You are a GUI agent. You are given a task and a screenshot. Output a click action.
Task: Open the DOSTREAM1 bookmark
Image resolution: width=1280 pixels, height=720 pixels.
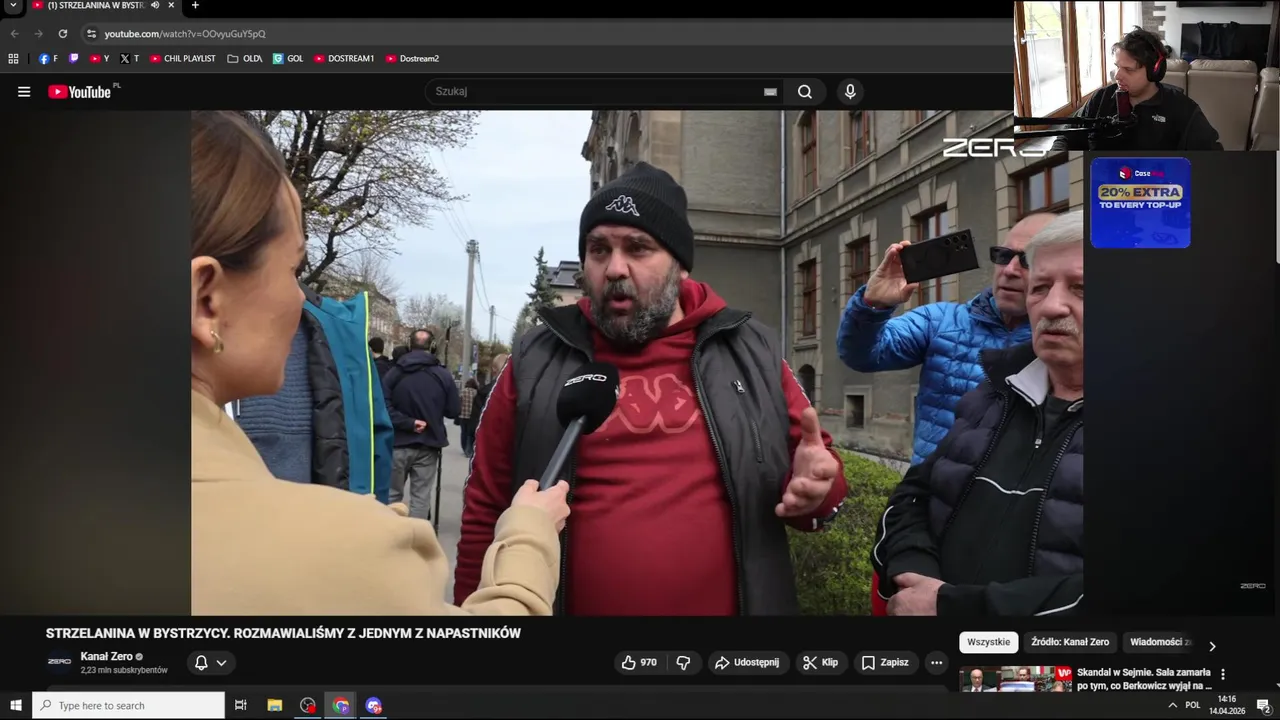344,59
